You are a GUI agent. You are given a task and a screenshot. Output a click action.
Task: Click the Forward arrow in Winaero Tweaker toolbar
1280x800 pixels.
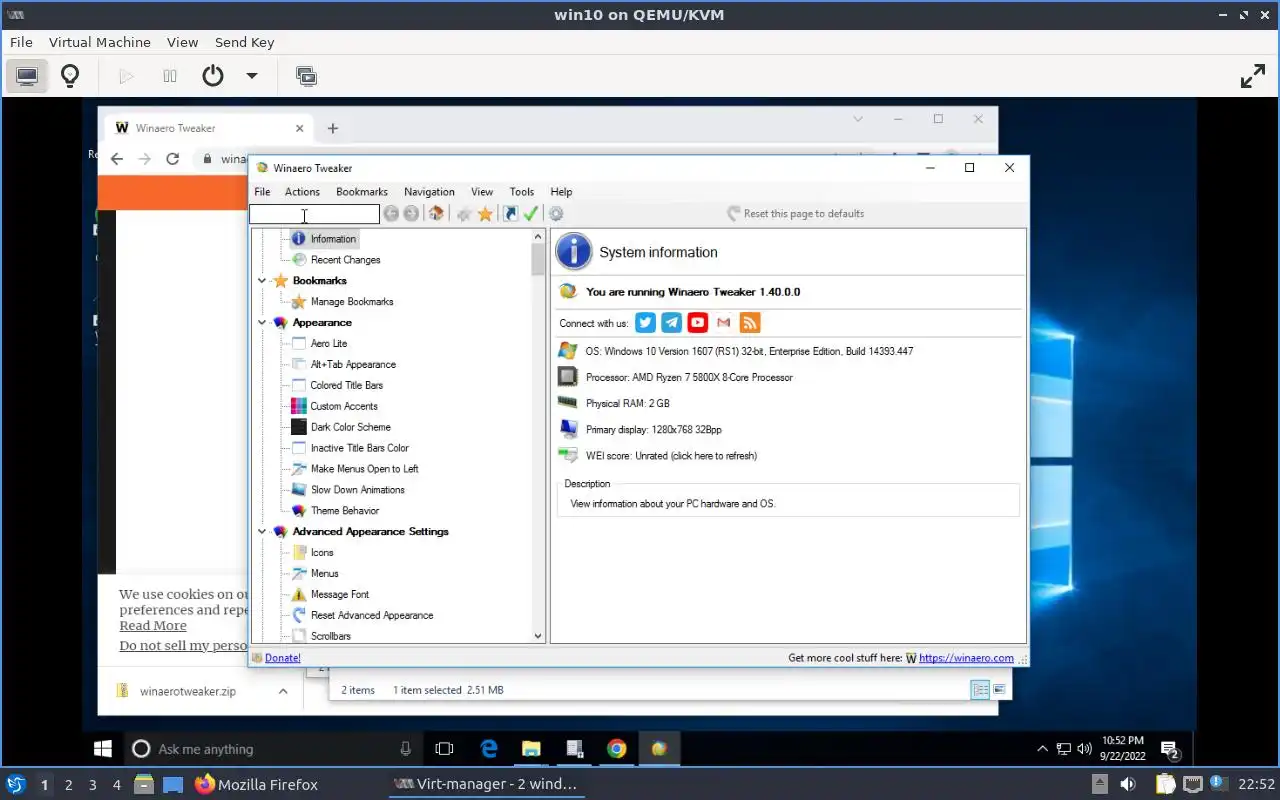[411, 214]
